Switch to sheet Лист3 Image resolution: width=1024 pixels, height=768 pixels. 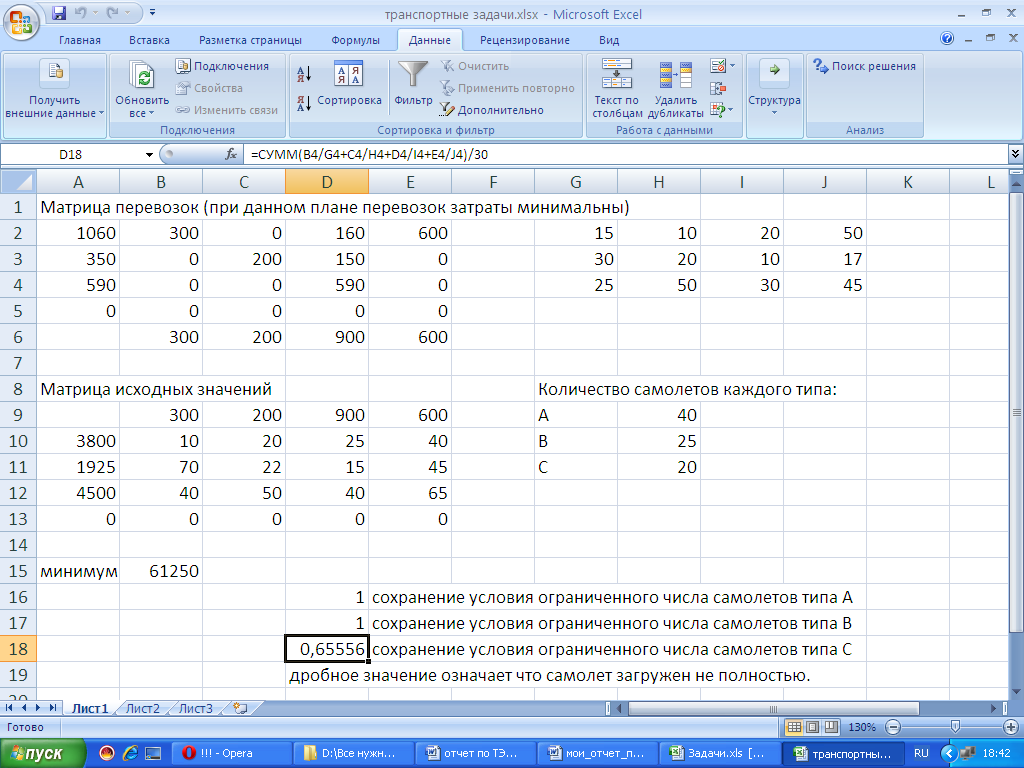click(x=195, y=709)
